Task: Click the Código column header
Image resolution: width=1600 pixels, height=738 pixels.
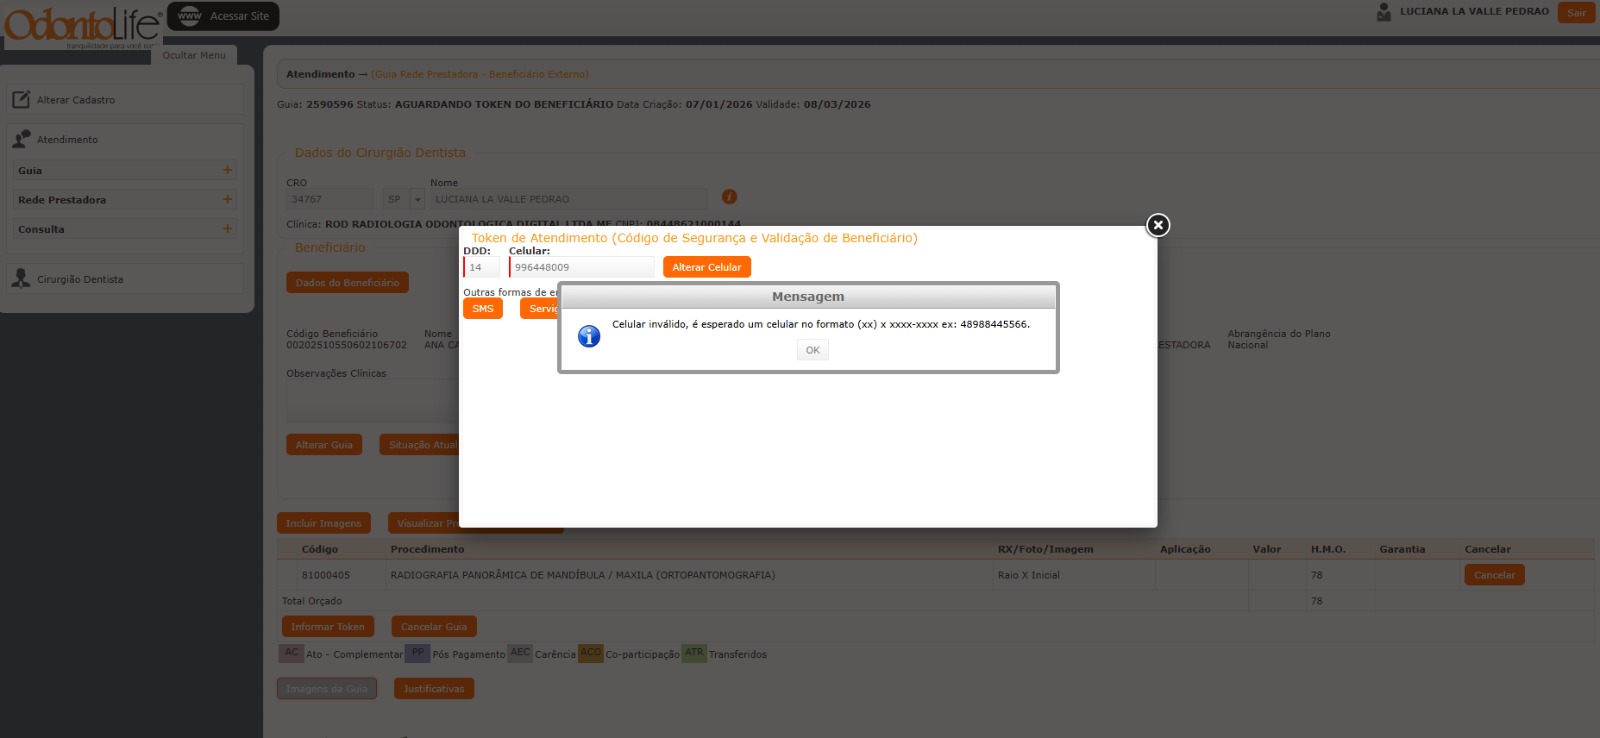Action: pyautogui.click(x=320, y=549)
